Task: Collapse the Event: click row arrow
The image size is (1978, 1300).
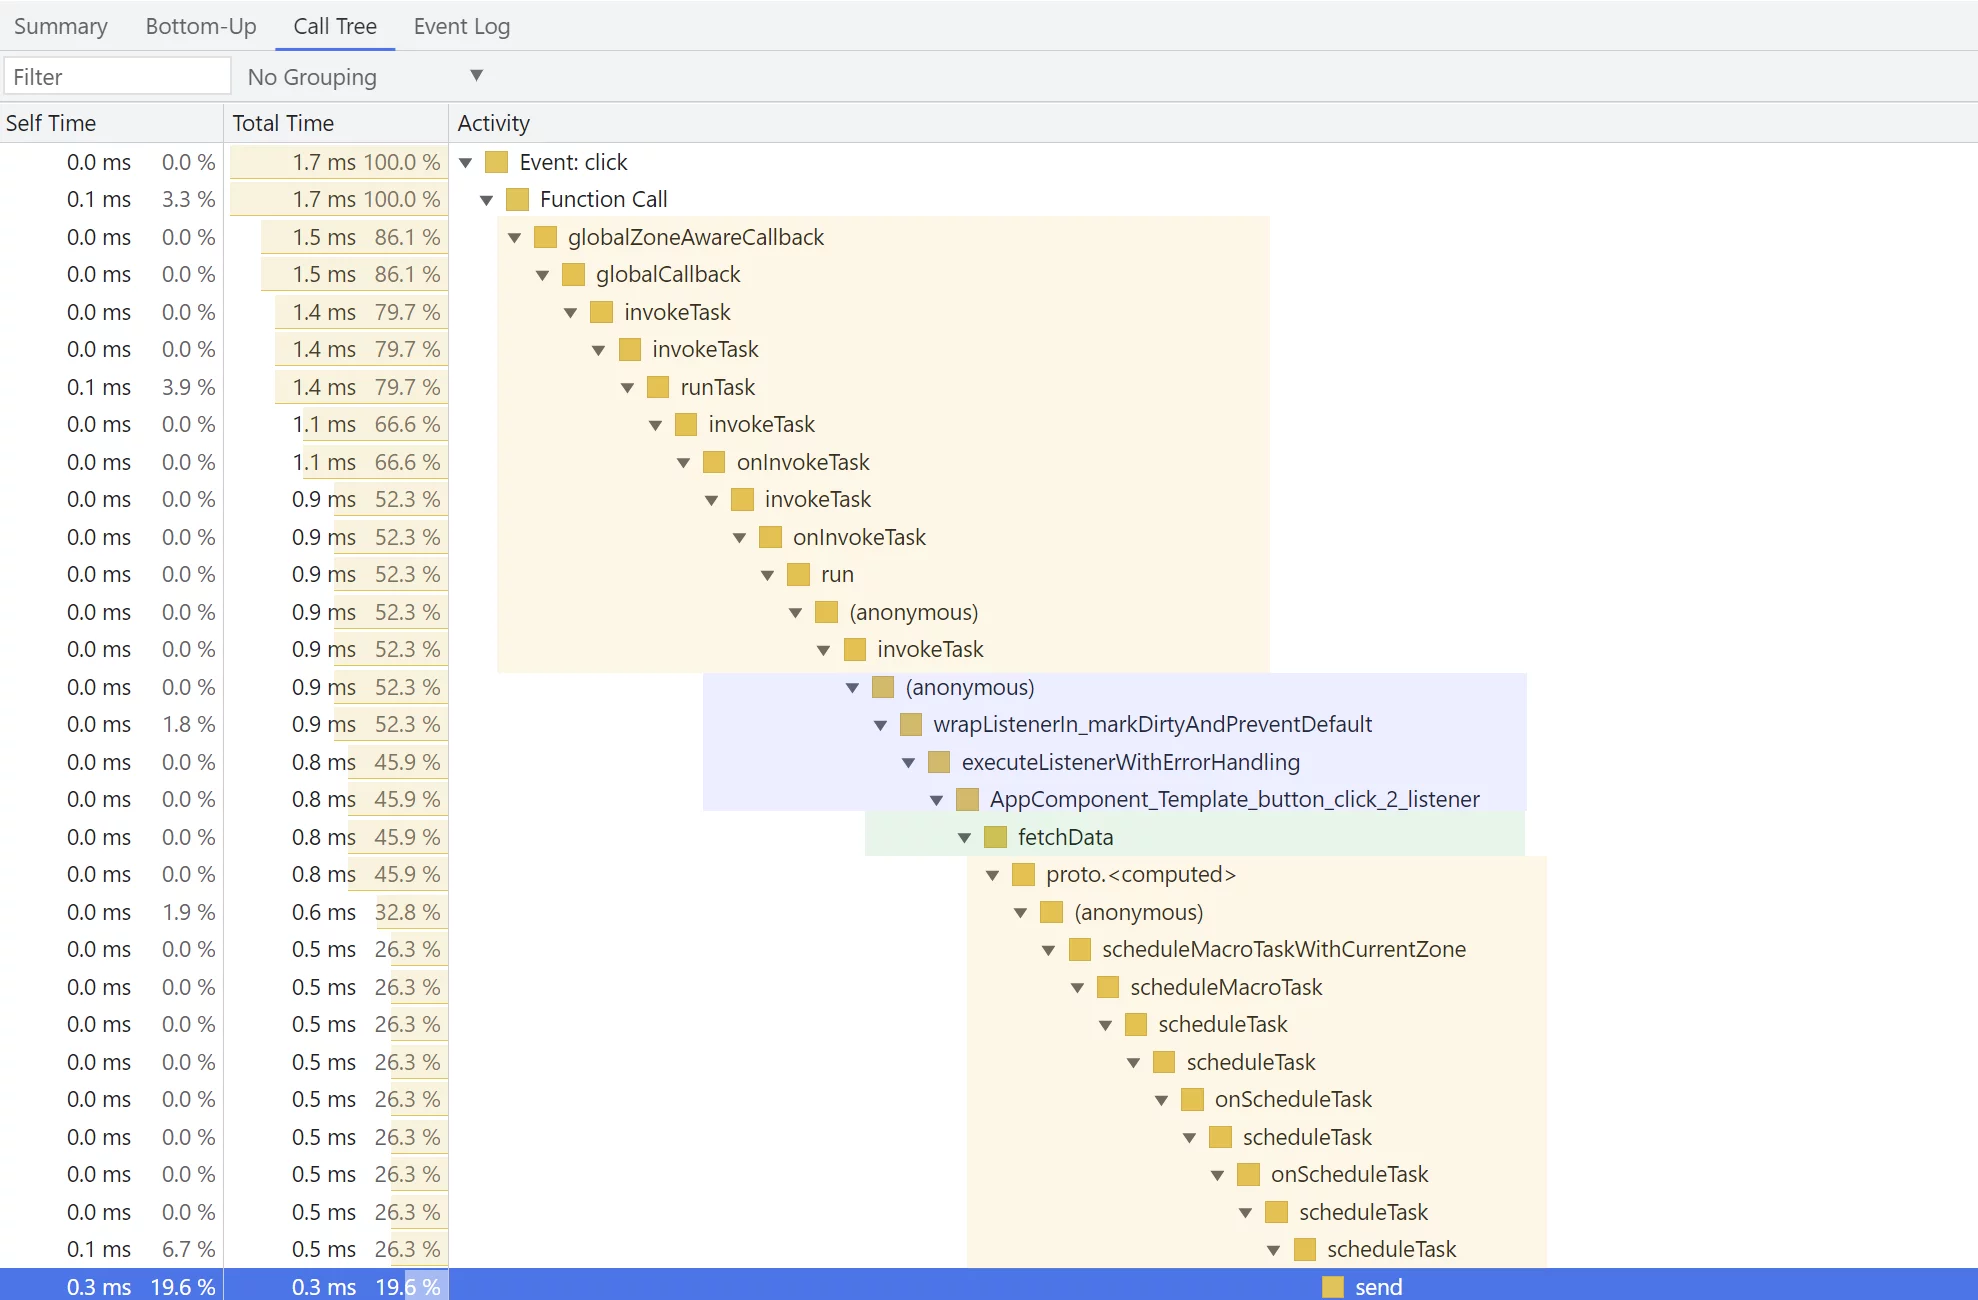Action: pyautogui.click(x=466, y=163)
